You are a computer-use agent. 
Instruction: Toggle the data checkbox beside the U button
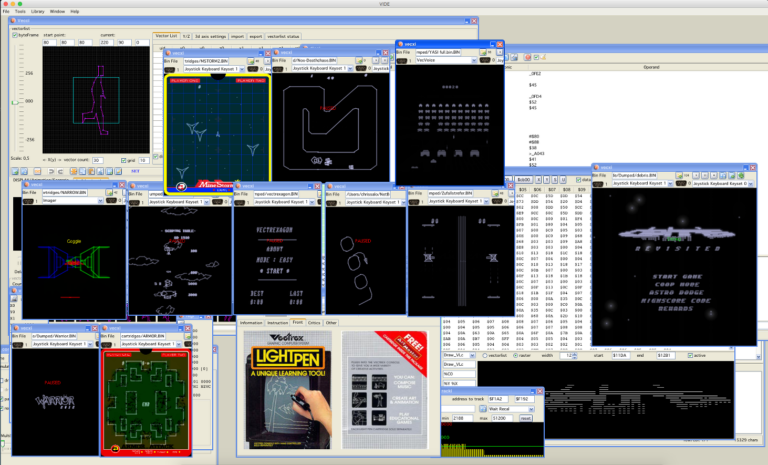[x=578, y=180]
